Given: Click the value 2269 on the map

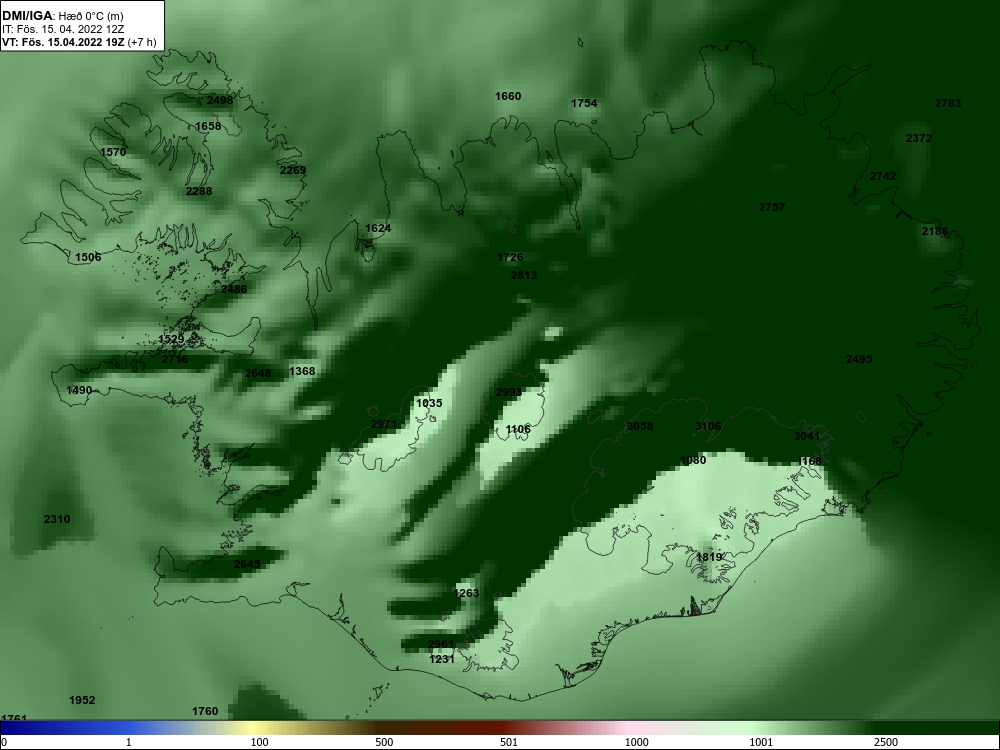Looking at the screenshot, I should pos(293,170).
